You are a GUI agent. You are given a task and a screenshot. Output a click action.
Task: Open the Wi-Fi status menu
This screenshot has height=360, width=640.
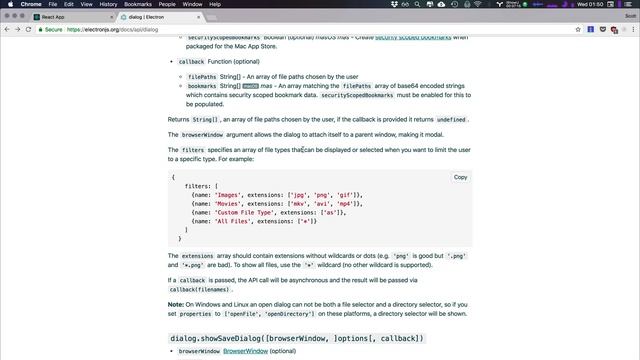pos(478,4)
